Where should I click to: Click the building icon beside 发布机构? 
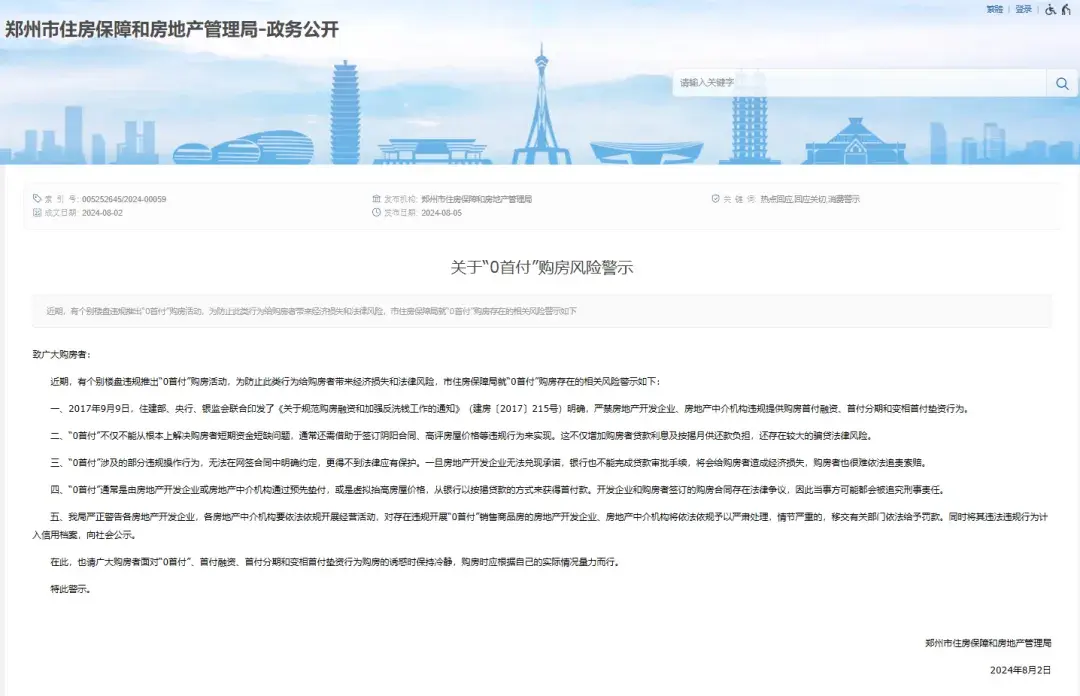point(377,199)
